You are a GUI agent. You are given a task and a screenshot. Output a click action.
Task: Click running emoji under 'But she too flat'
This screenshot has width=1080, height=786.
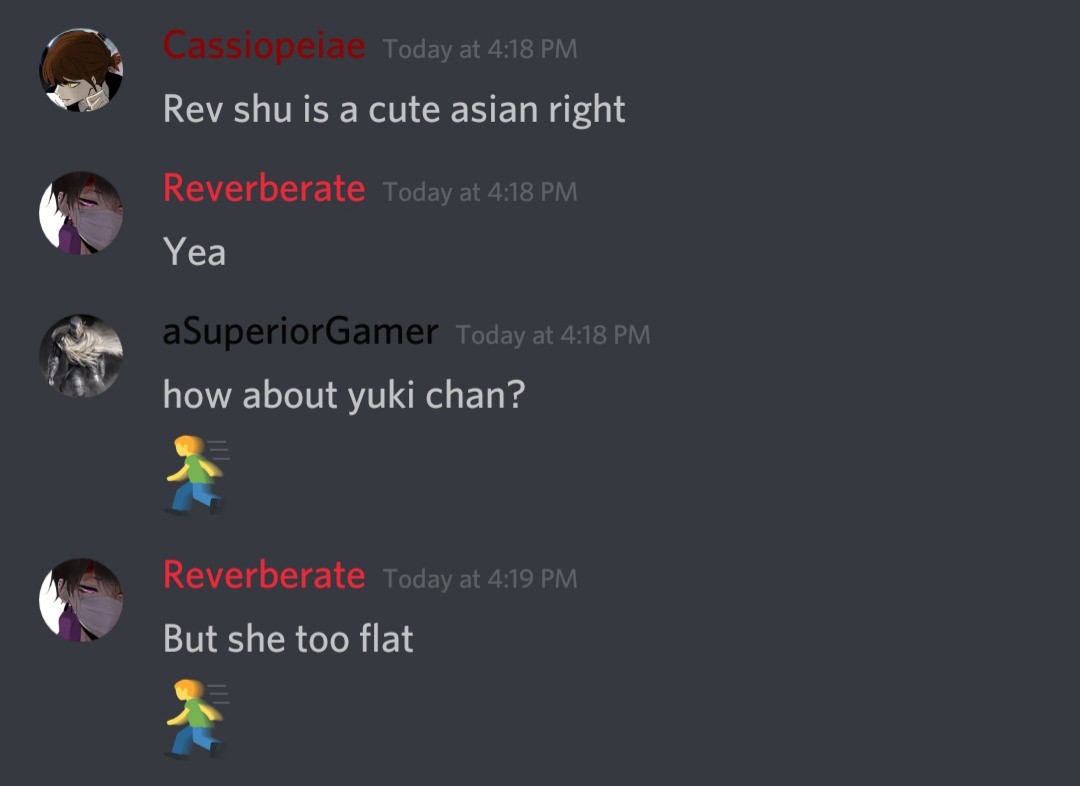tap(196, 718)
